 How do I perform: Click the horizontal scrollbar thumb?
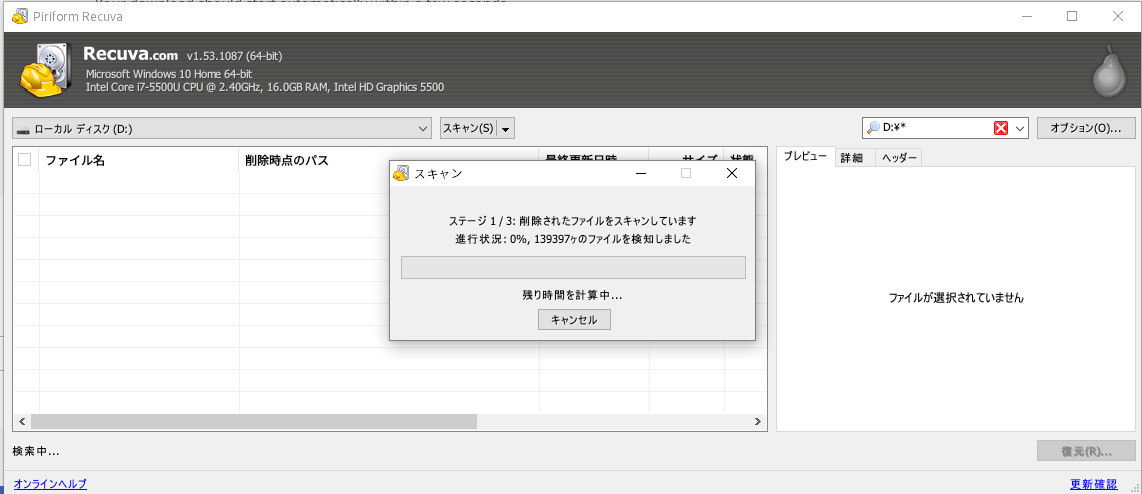[253, 421]
